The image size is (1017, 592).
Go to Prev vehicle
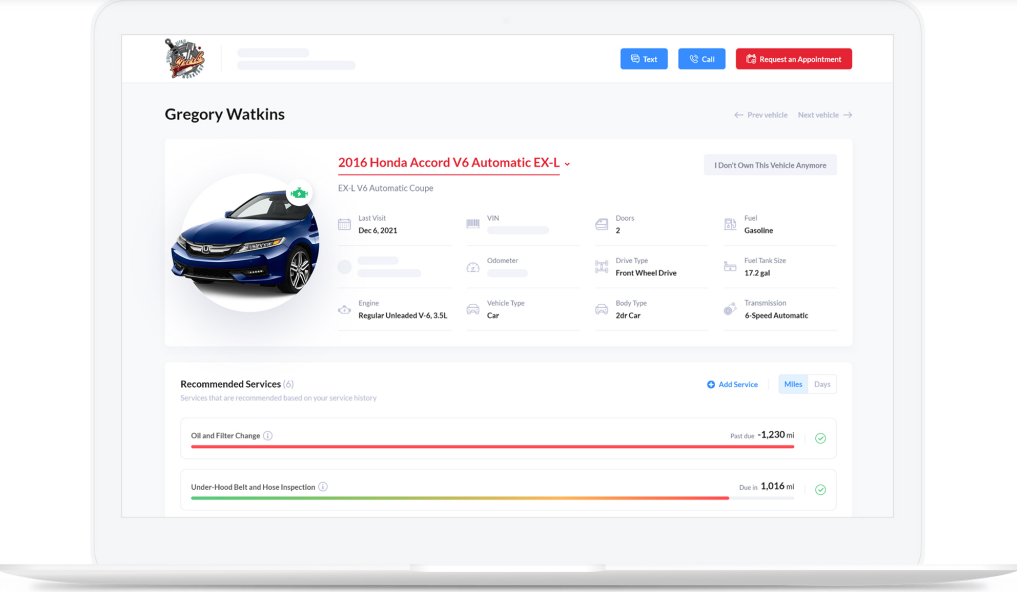[761, 115]
